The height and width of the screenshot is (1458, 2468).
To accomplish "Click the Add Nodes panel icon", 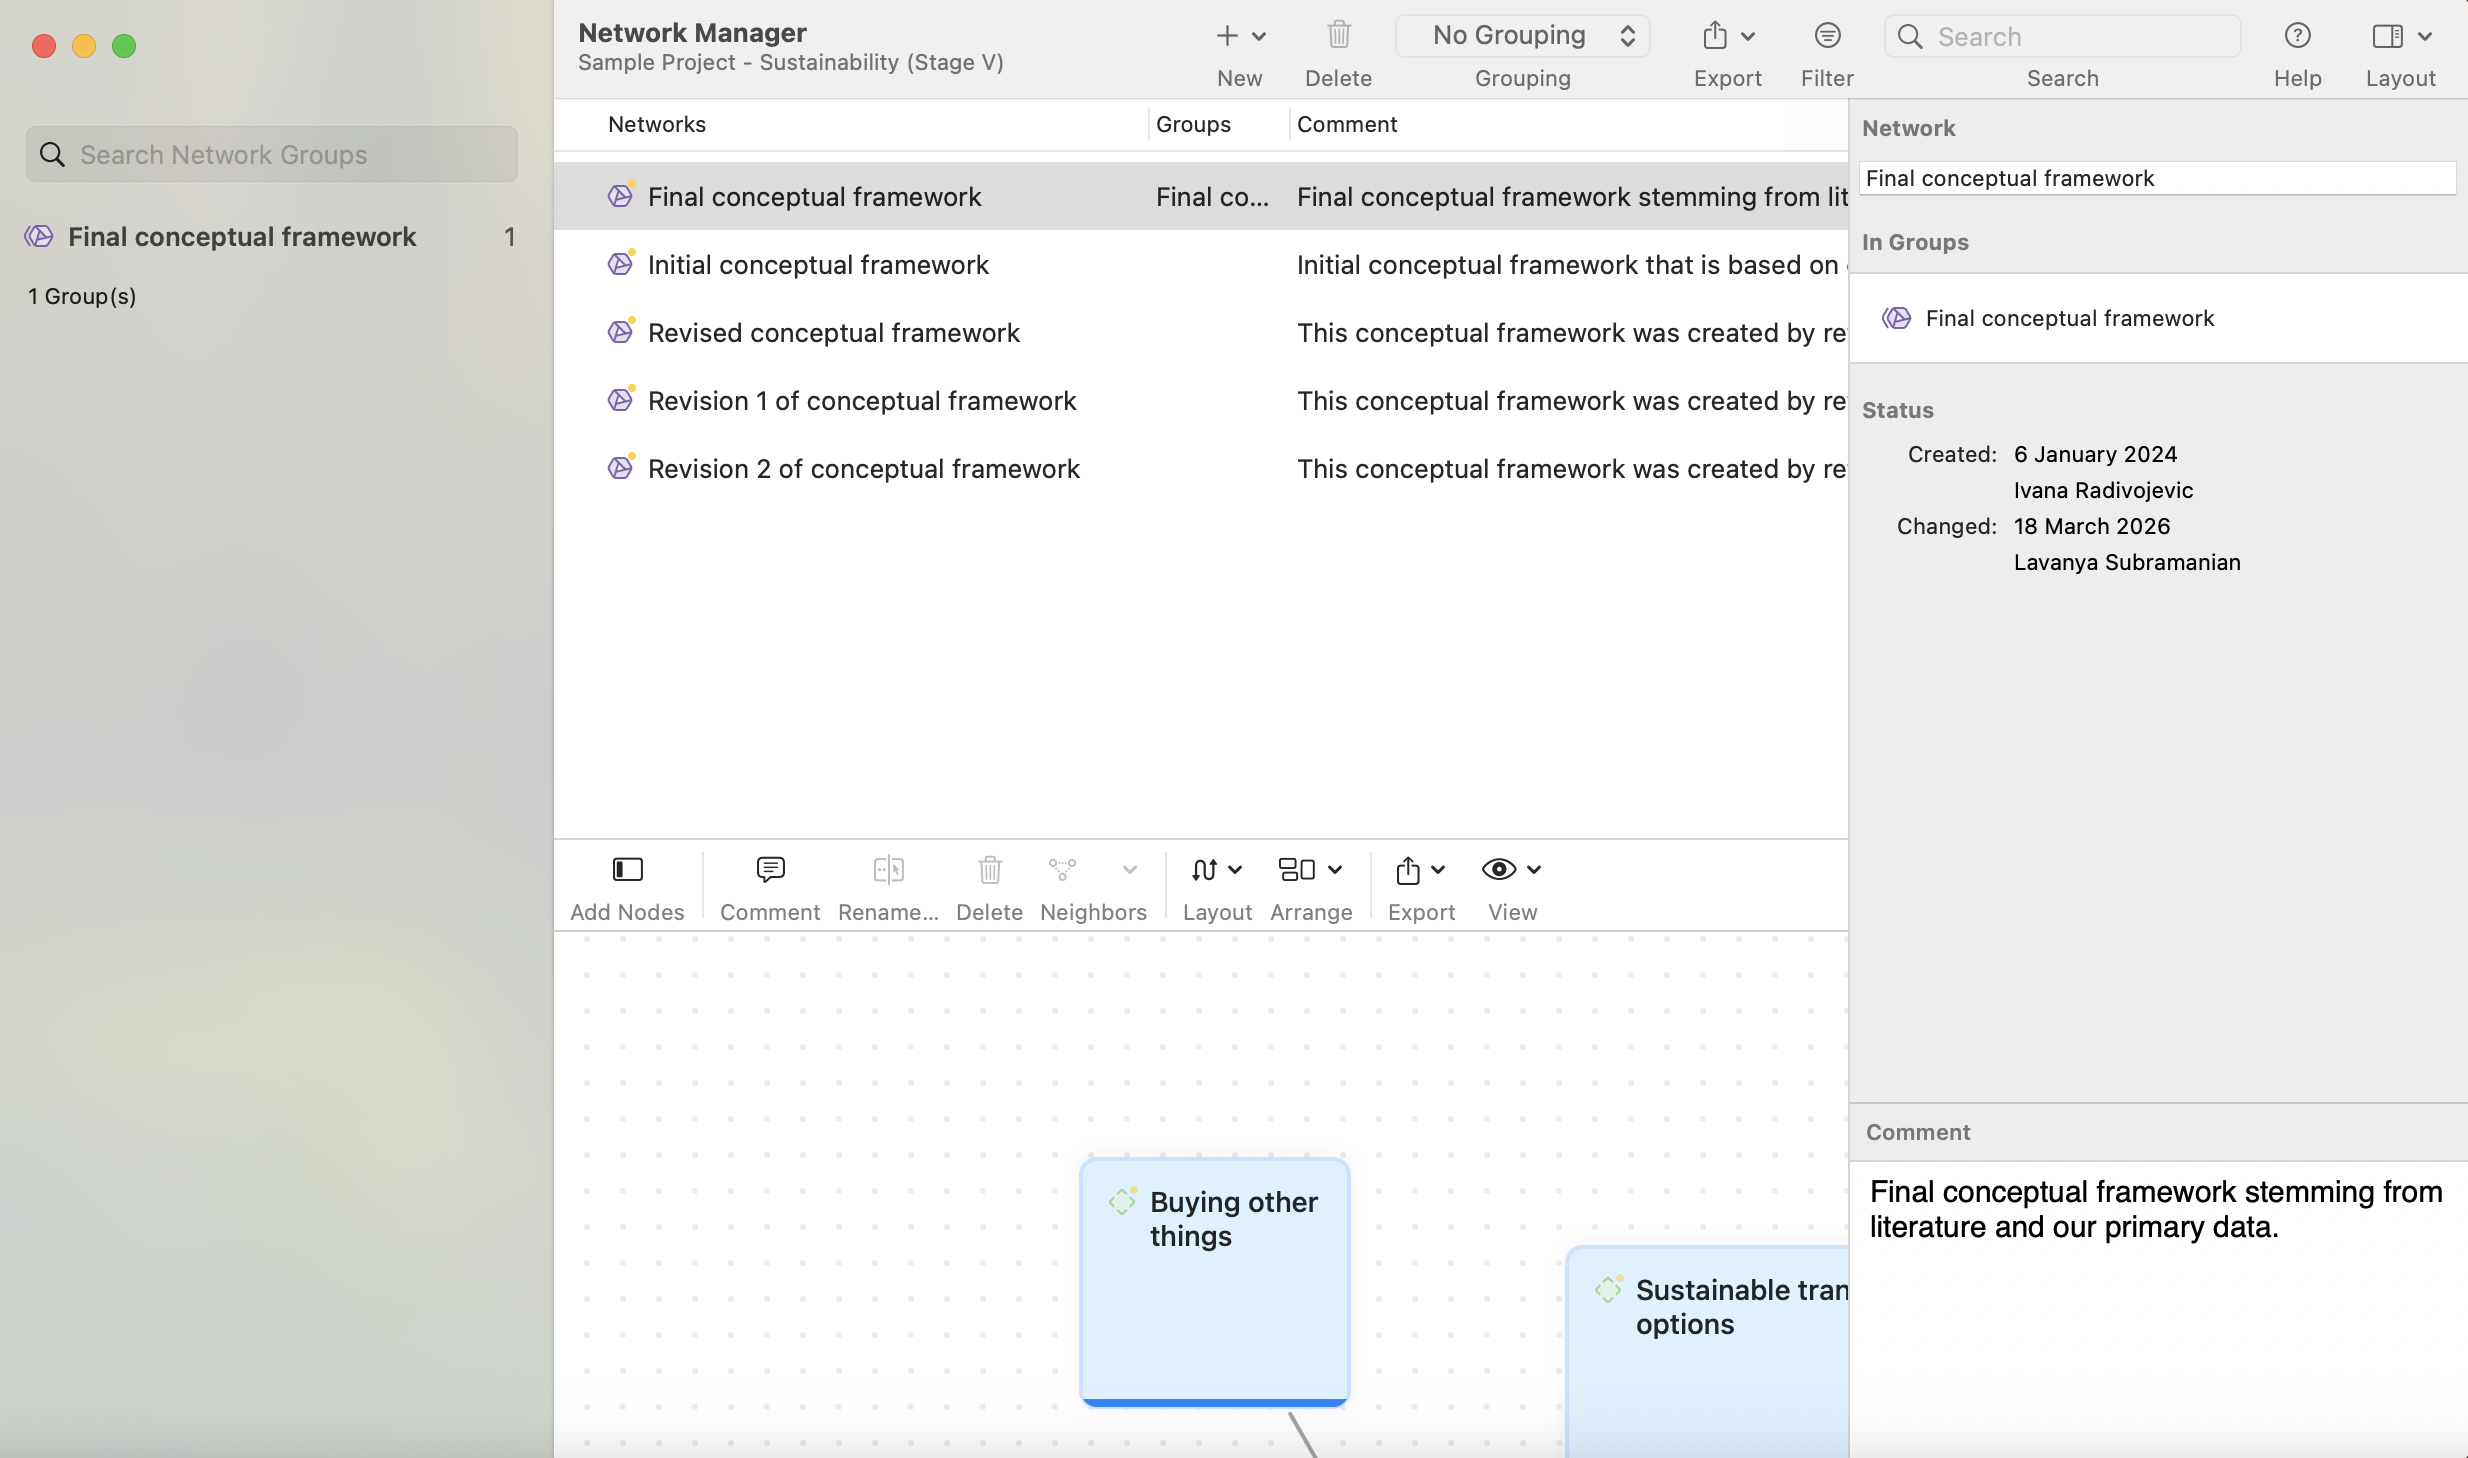I will 627,870.
